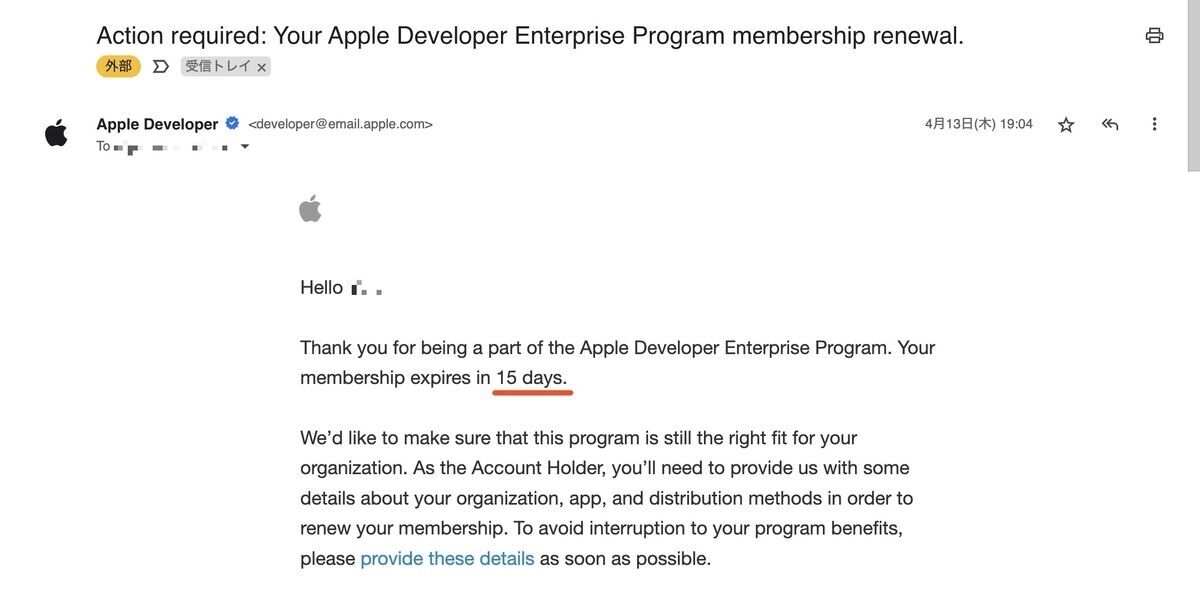Image resolution: width=1200 pixels, height=602 pixels.
Task: Click the underlined "15 days." text
Action: pos(532,378)
